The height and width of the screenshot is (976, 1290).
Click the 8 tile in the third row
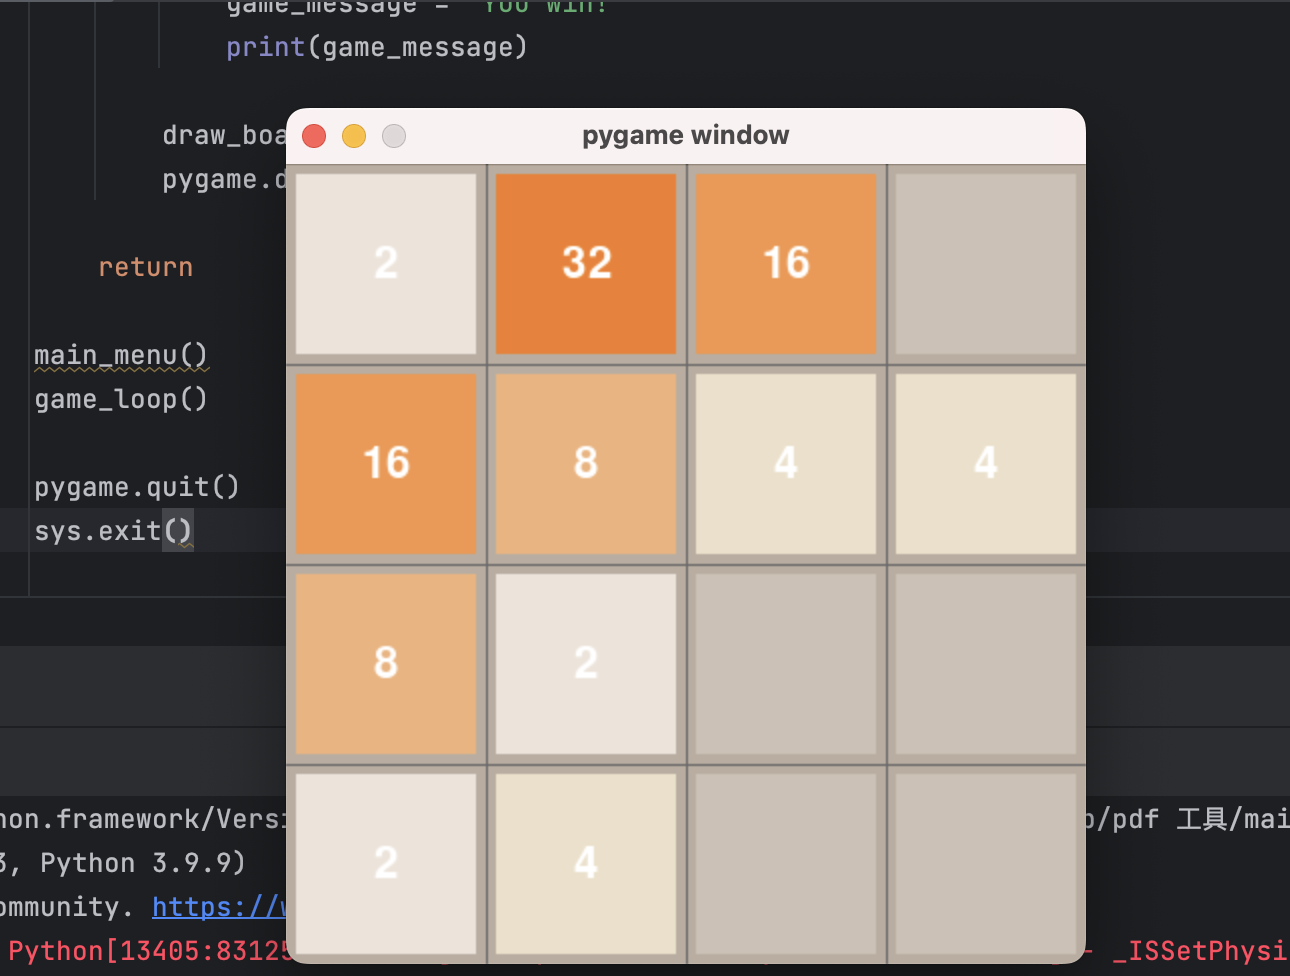tap(386, 664)
